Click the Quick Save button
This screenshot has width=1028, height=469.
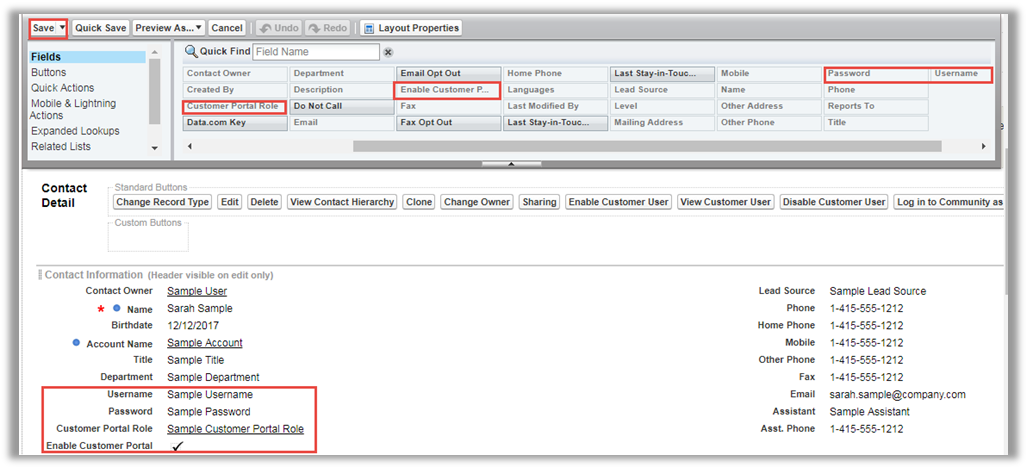point(100,28)
